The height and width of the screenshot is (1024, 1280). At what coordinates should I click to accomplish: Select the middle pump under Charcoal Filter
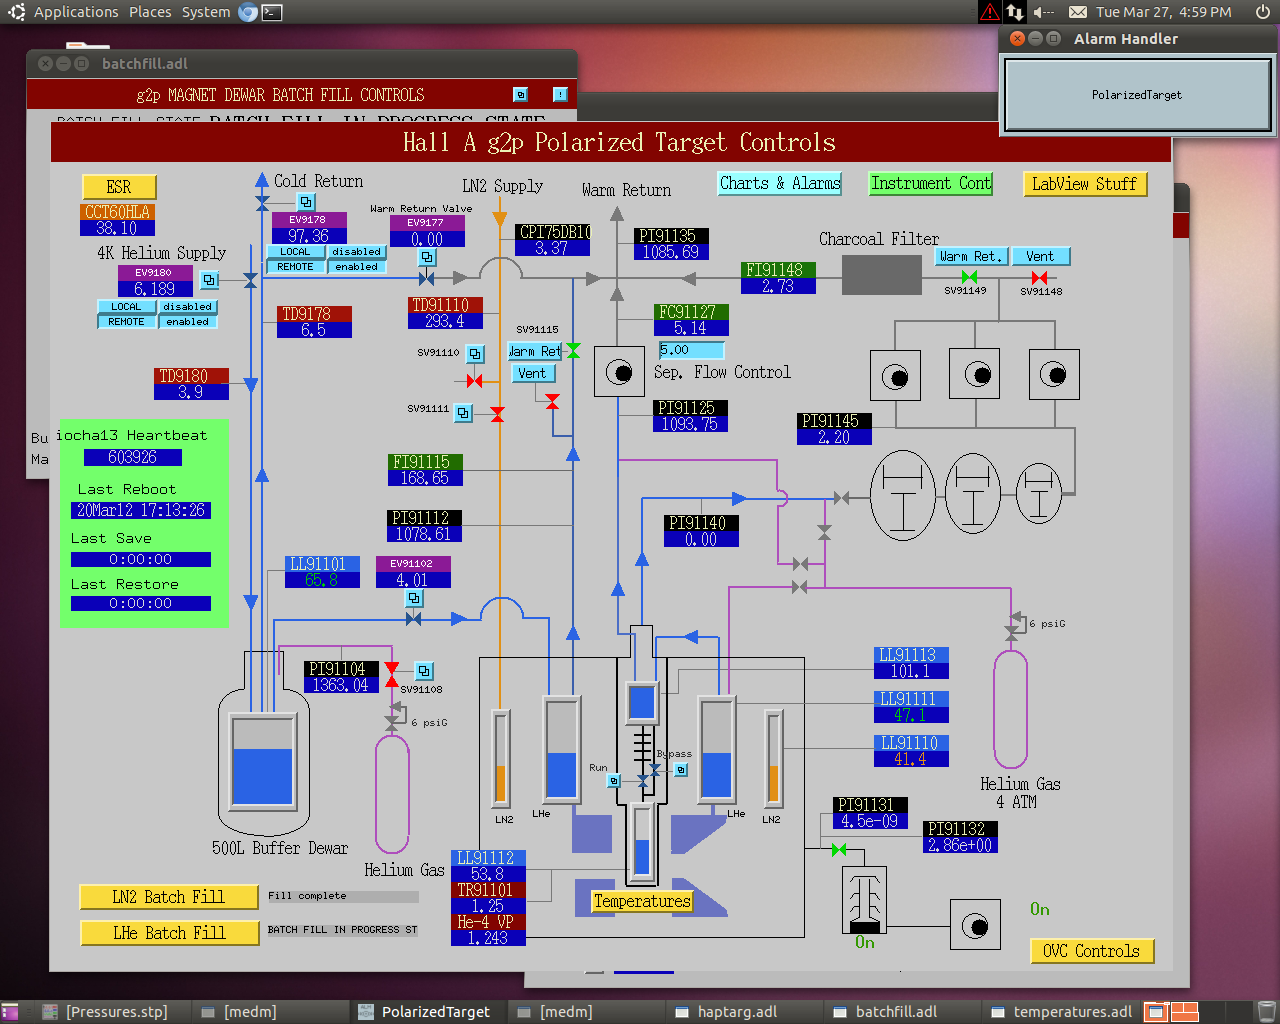(974, 375)
